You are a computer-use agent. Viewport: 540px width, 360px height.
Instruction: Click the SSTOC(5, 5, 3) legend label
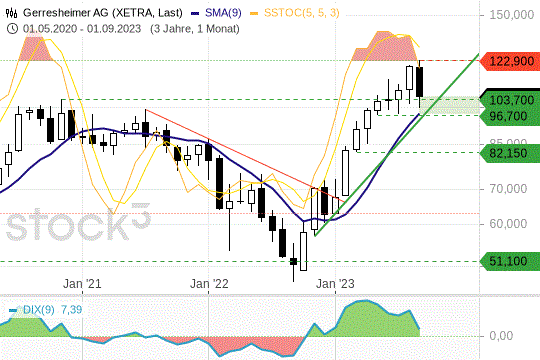point(302,13)
